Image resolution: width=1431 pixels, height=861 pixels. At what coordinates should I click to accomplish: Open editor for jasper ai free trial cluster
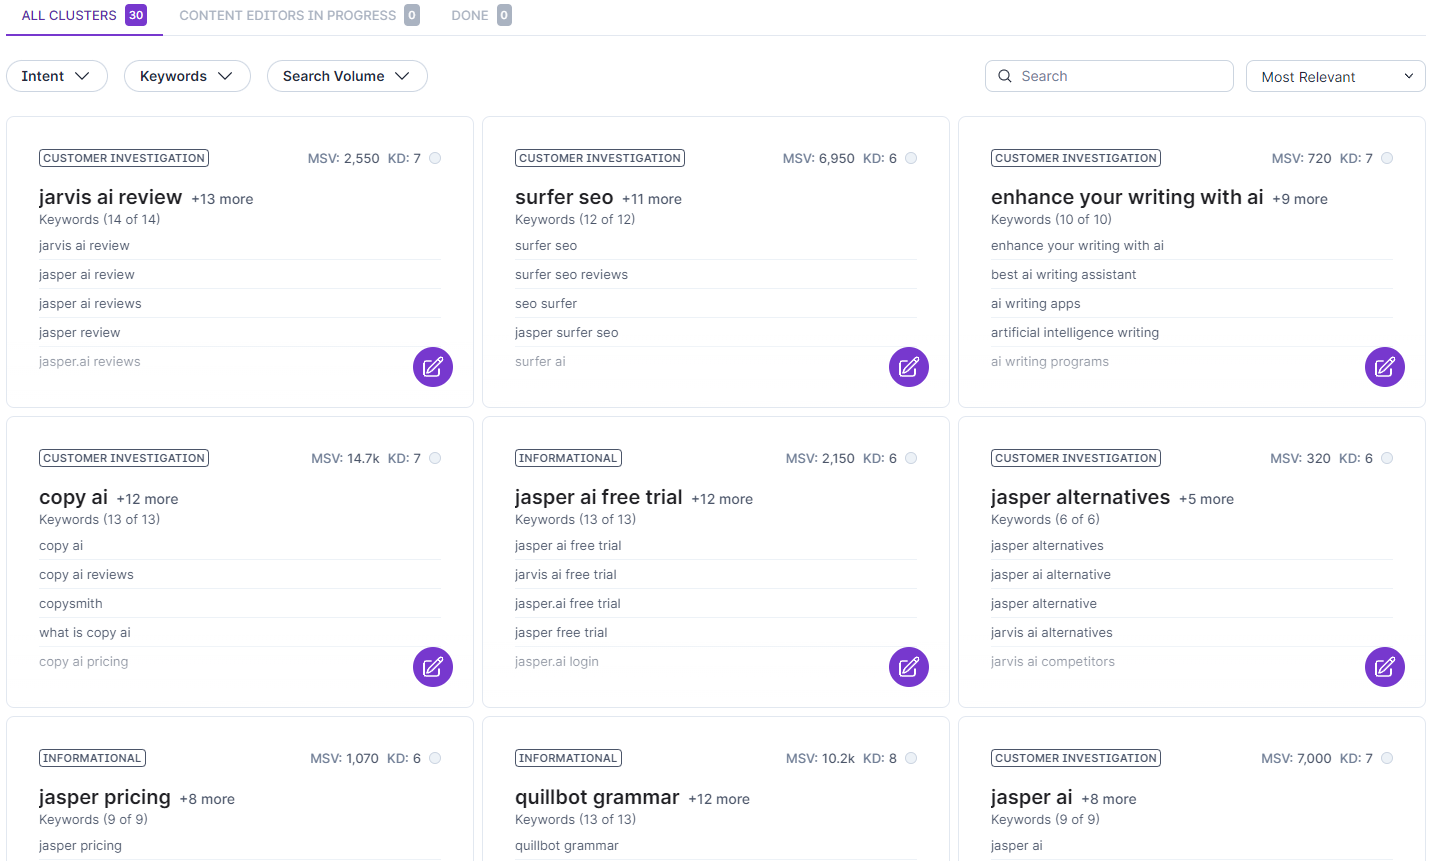[909, 667]
